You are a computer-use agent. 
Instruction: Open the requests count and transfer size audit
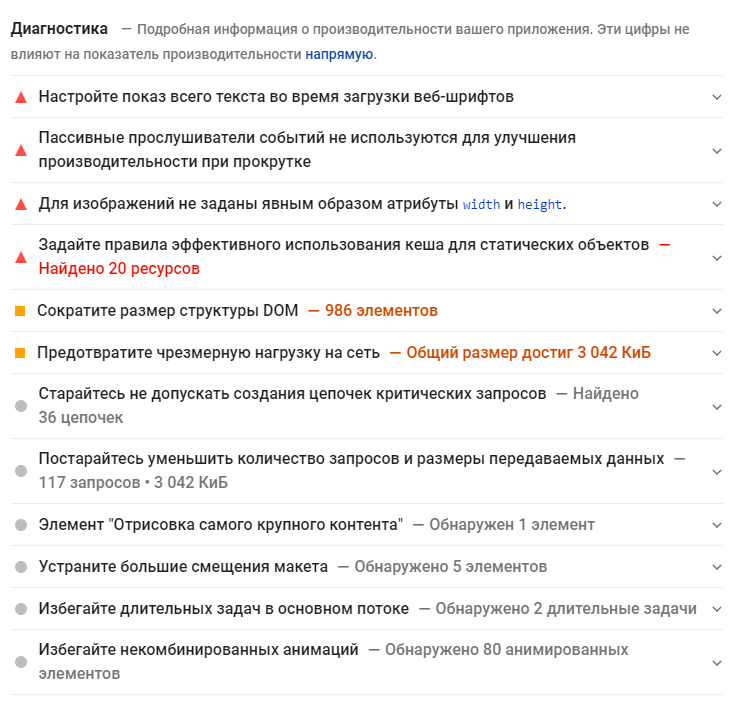point(351,459)
